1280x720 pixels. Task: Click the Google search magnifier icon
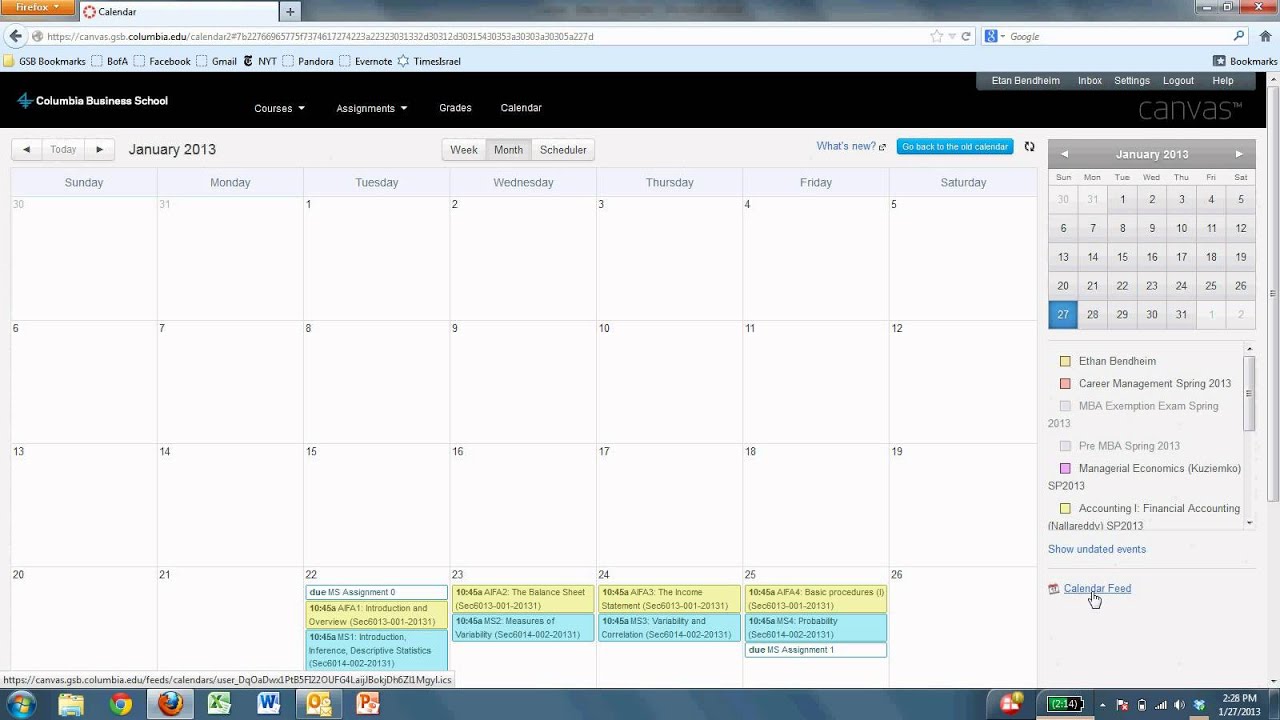coord(1239,36)
